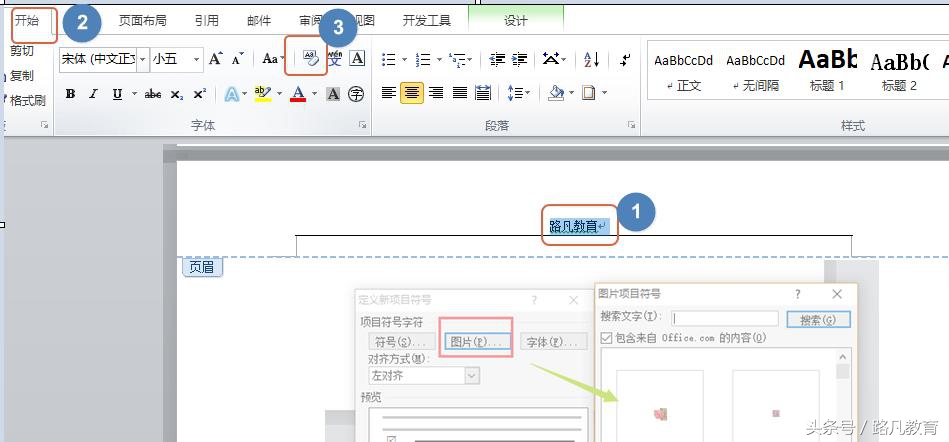Toggle 包含来自 Office.com 的内容 checkbox
Image resolution: width=949 pixels, height=442 pixels.
[606, 338]
